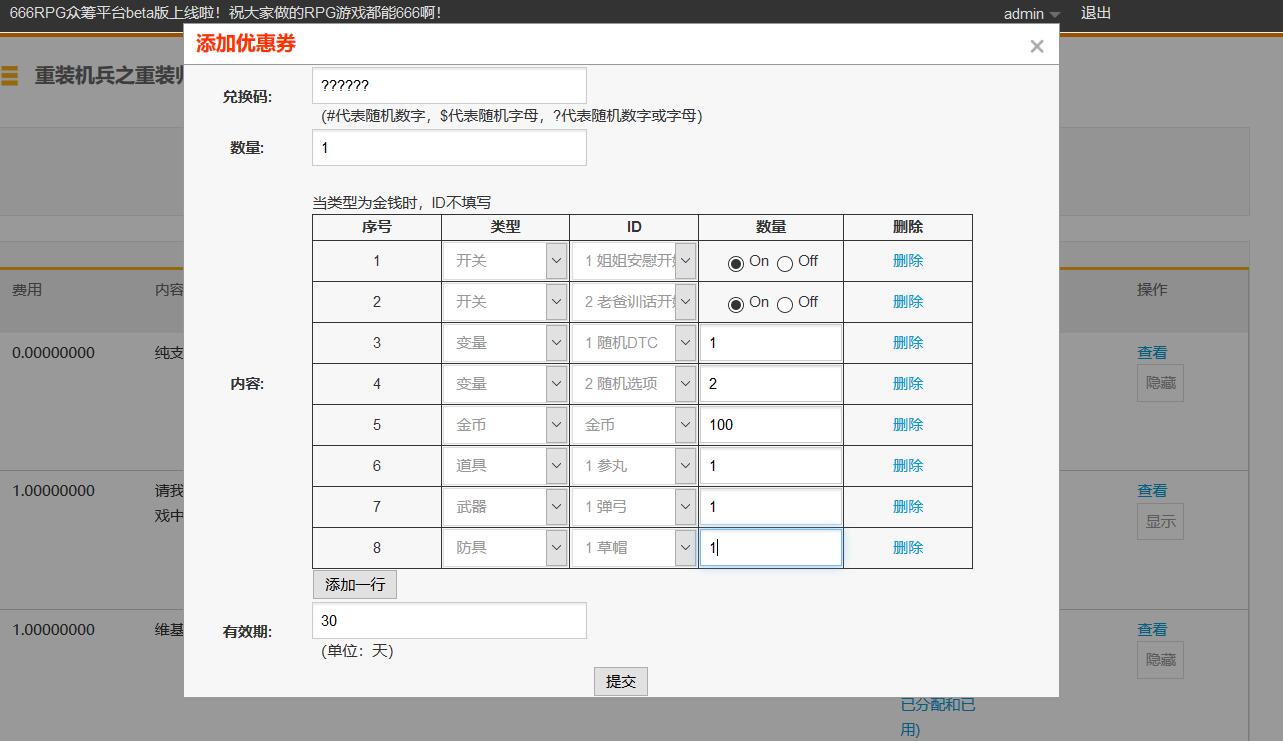The image size is (1283, 741).
Task: Click 类型 column header
Action: (x=505, y=227)
